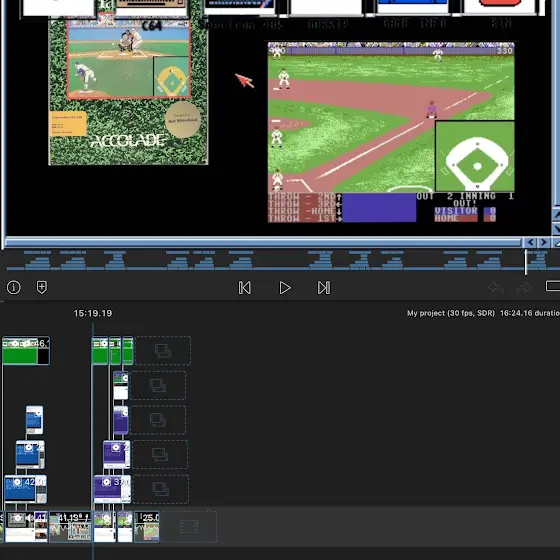Screen dimensions: 560x560
Task: Undo the last edit
Action: pyautogui.click(x=496, y=287)
